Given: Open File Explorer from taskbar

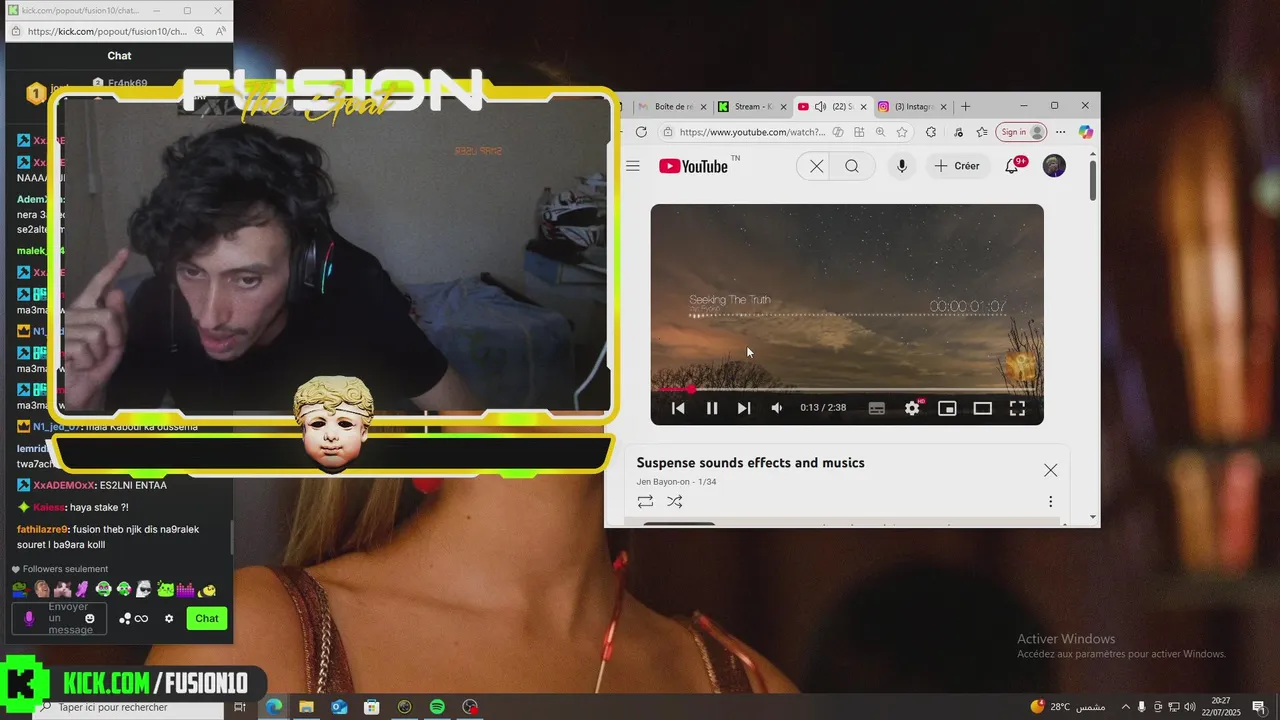Looking at the screenshot, I should 306,707.
